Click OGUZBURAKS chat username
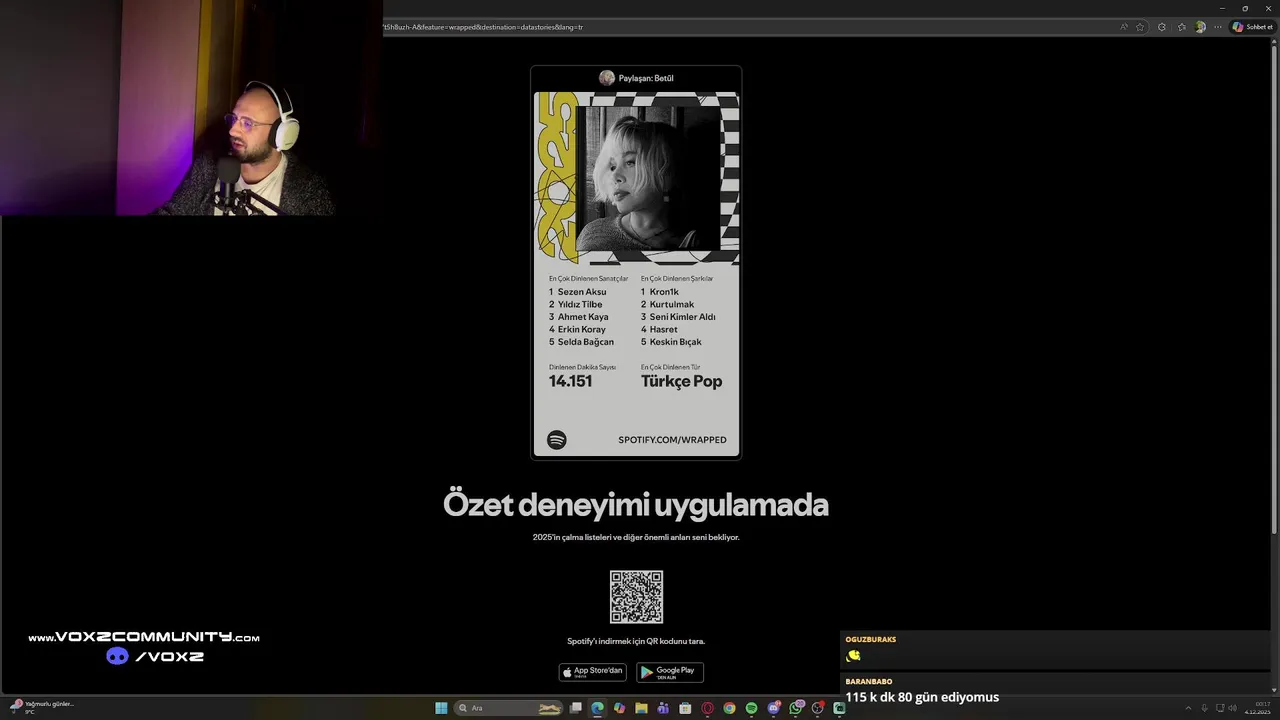 click(x=871, y=639)
